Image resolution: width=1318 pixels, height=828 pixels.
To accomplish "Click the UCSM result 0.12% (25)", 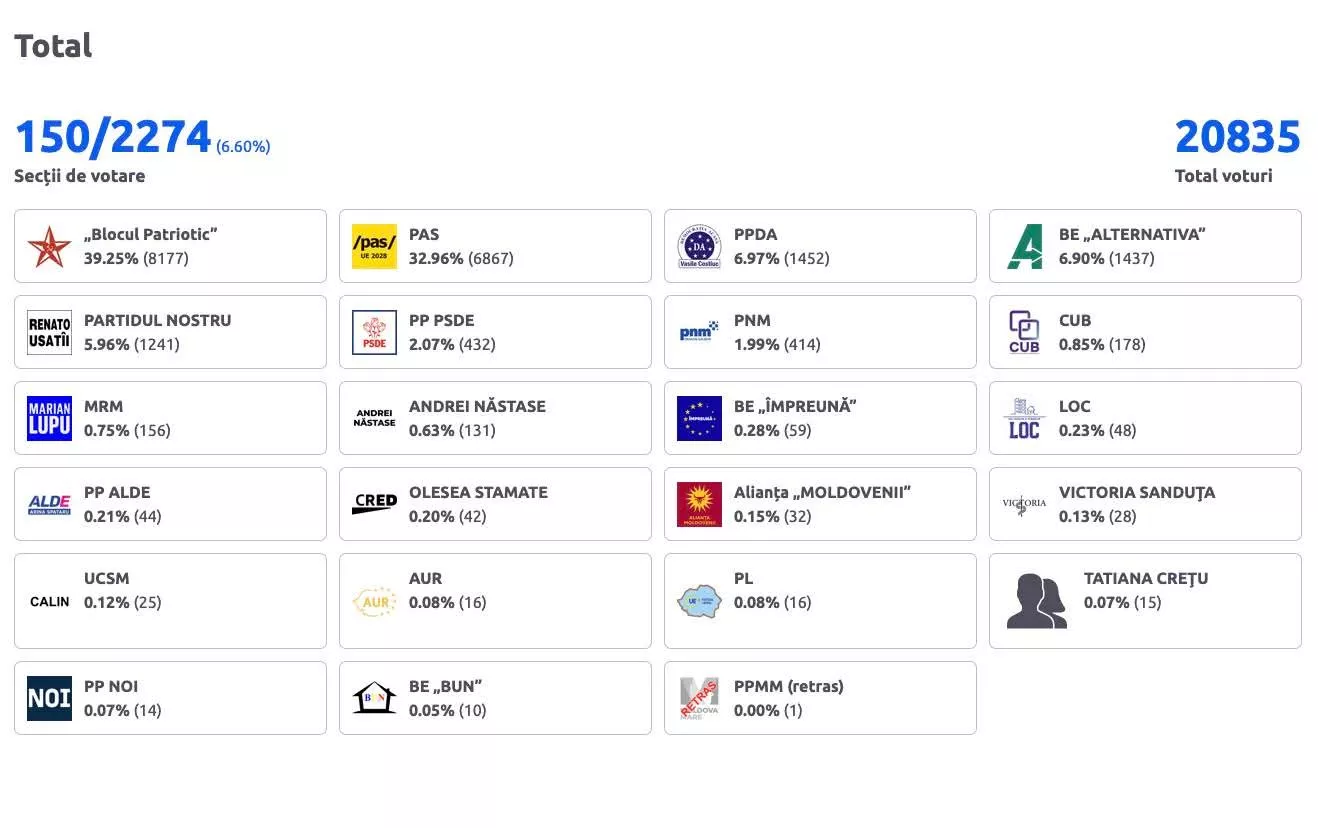I will 123,602.
